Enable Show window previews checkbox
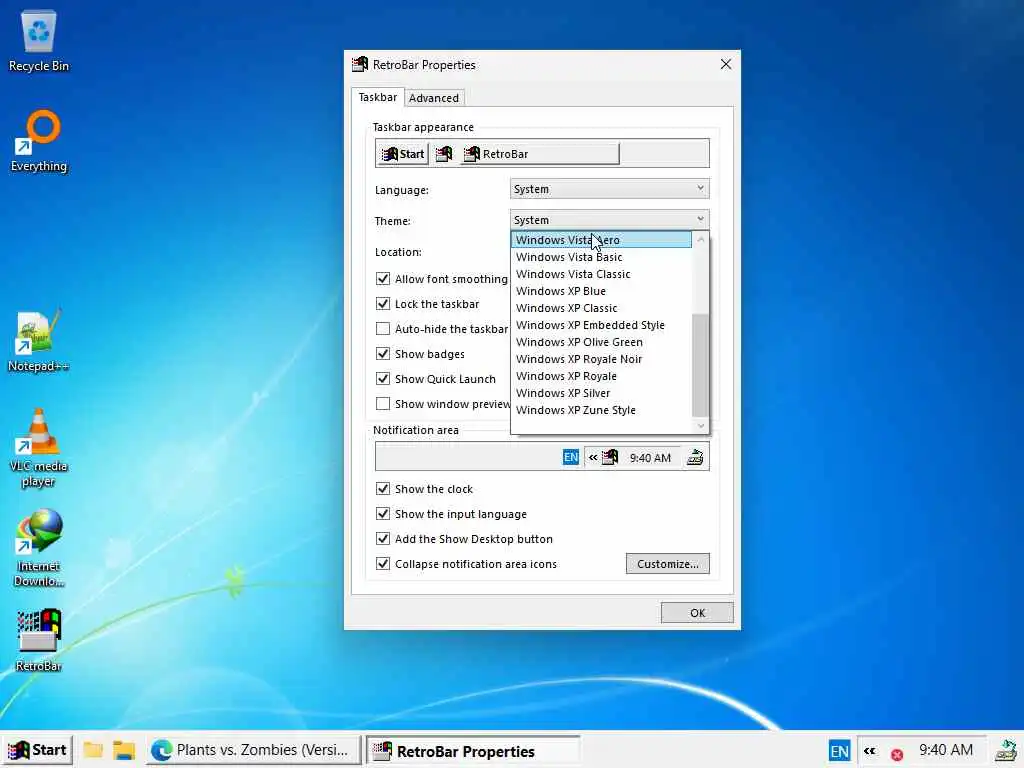This screenshot has width=1024, height=768. (x=383, y=404)
